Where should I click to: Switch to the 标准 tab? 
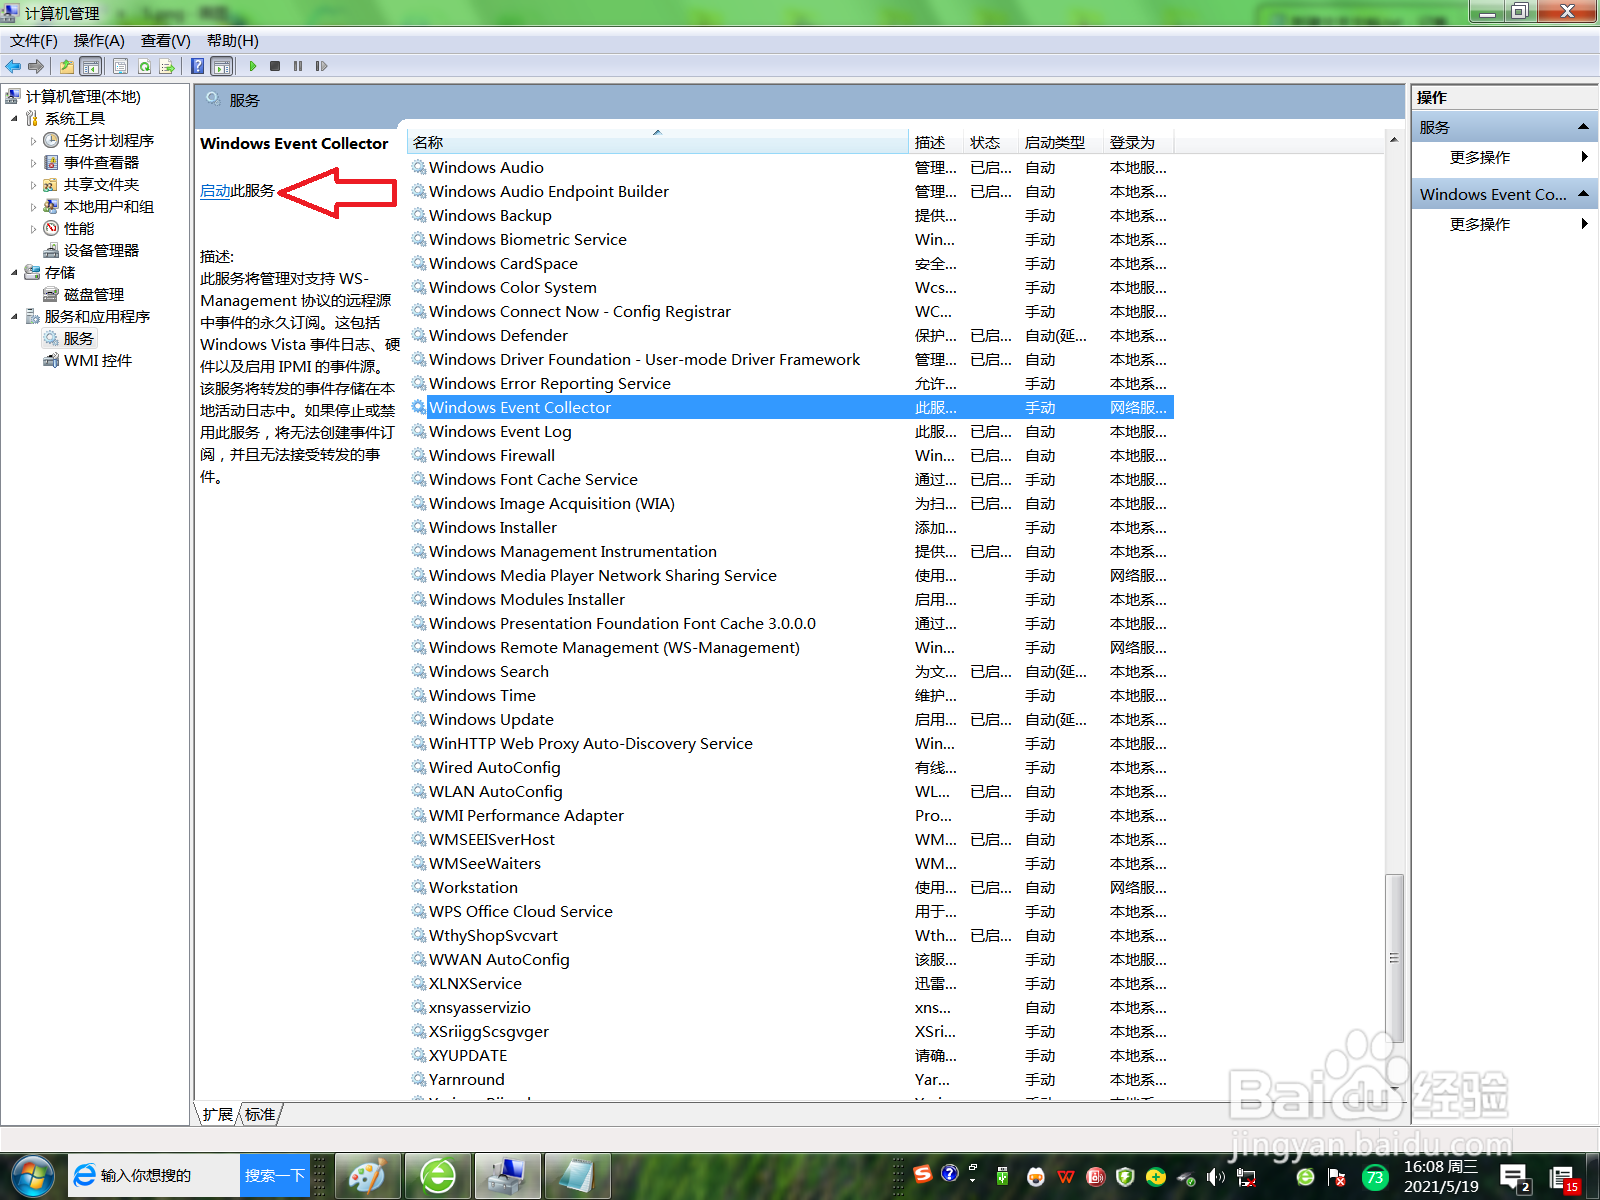260,1114
